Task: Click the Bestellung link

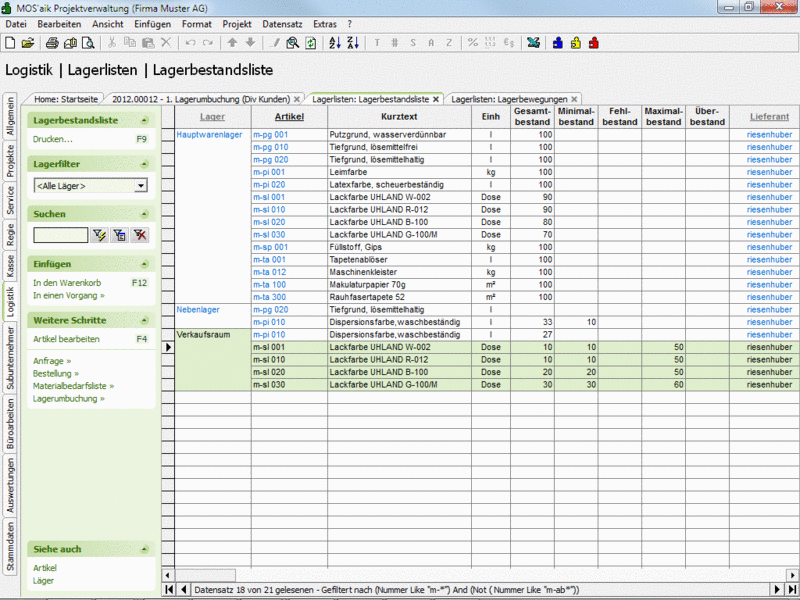Action: point(56,373)
